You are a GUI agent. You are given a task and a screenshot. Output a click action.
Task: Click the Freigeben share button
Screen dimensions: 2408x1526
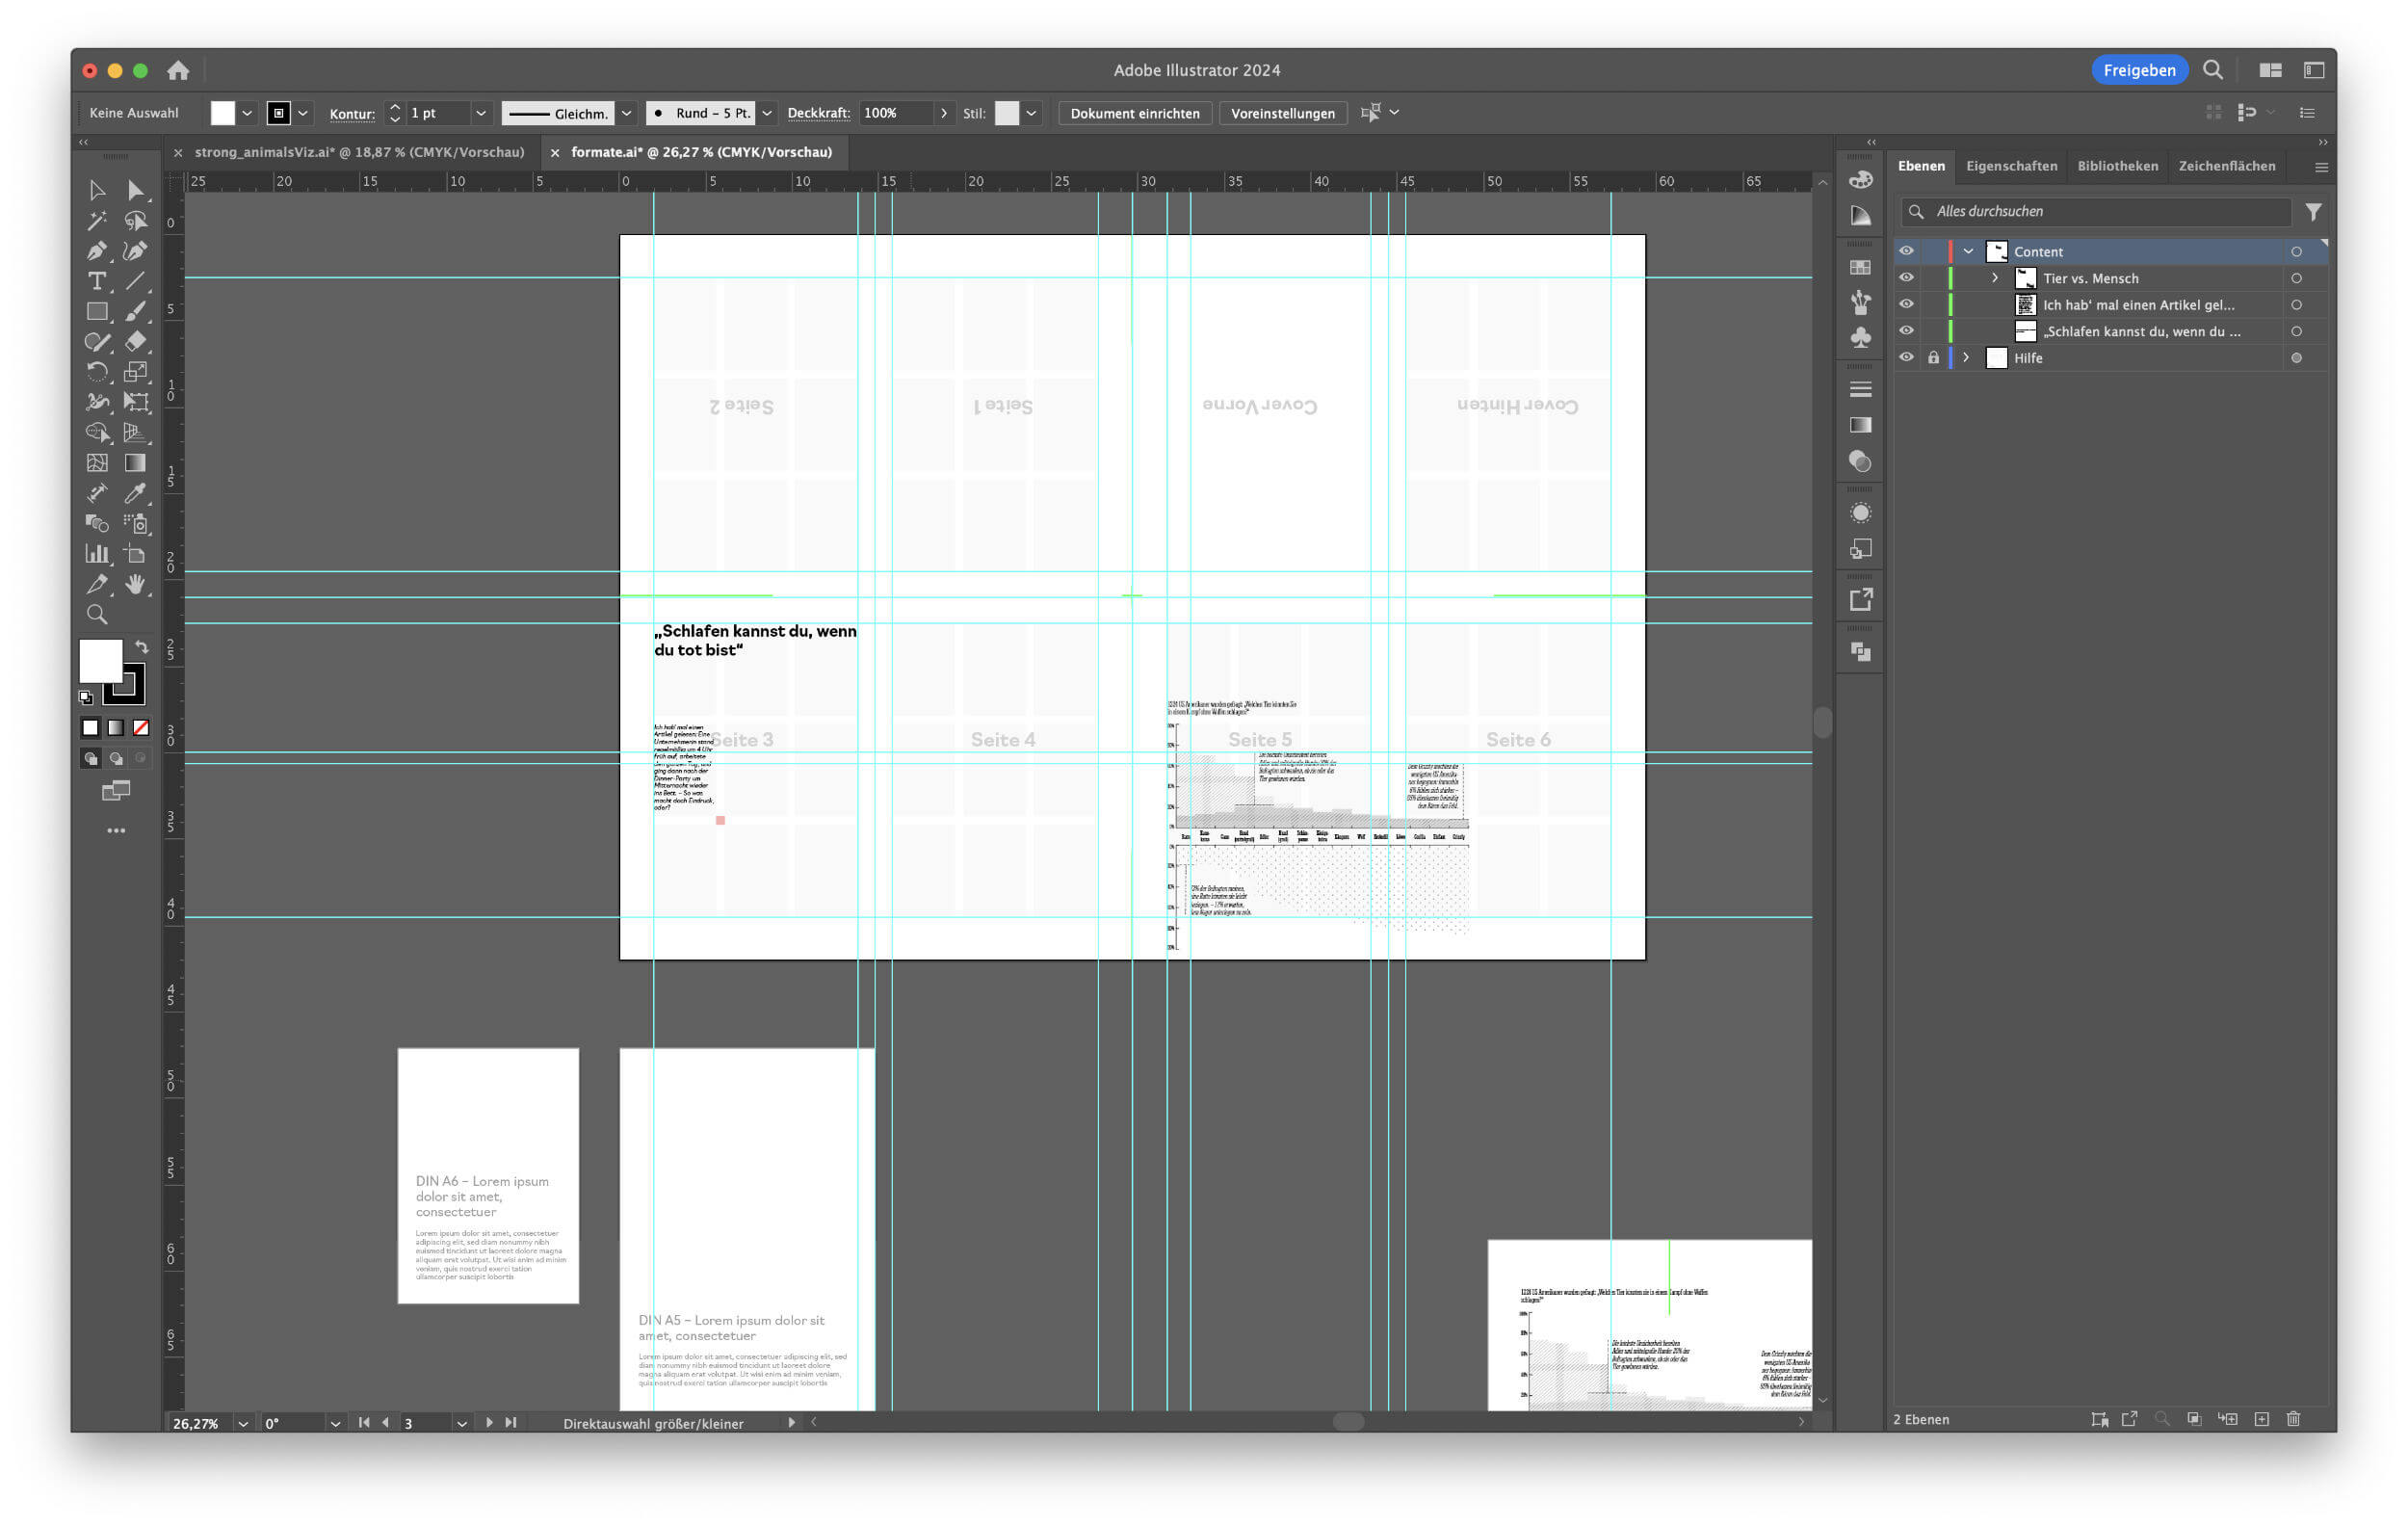pyautogui.click(x=2139, y=70)
